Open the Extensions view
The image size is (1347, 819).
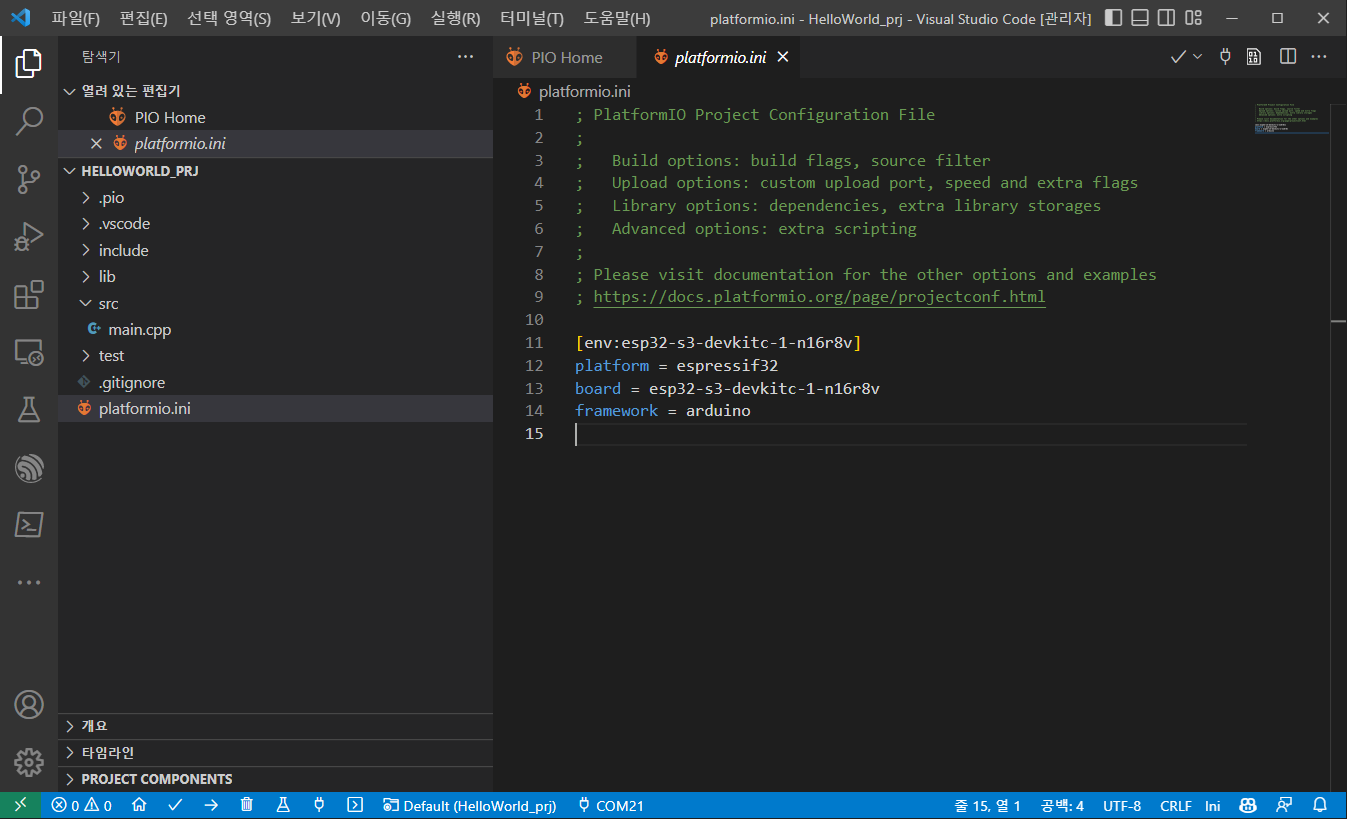coord(28,295)
